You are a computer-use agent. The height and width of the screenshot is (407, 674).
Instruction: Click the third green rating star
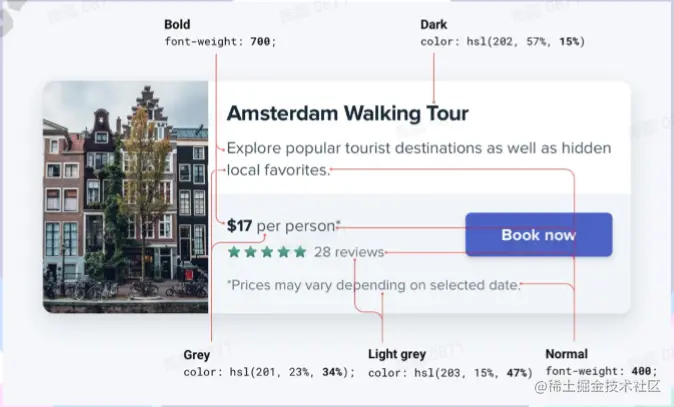click(x=267, y=251)
